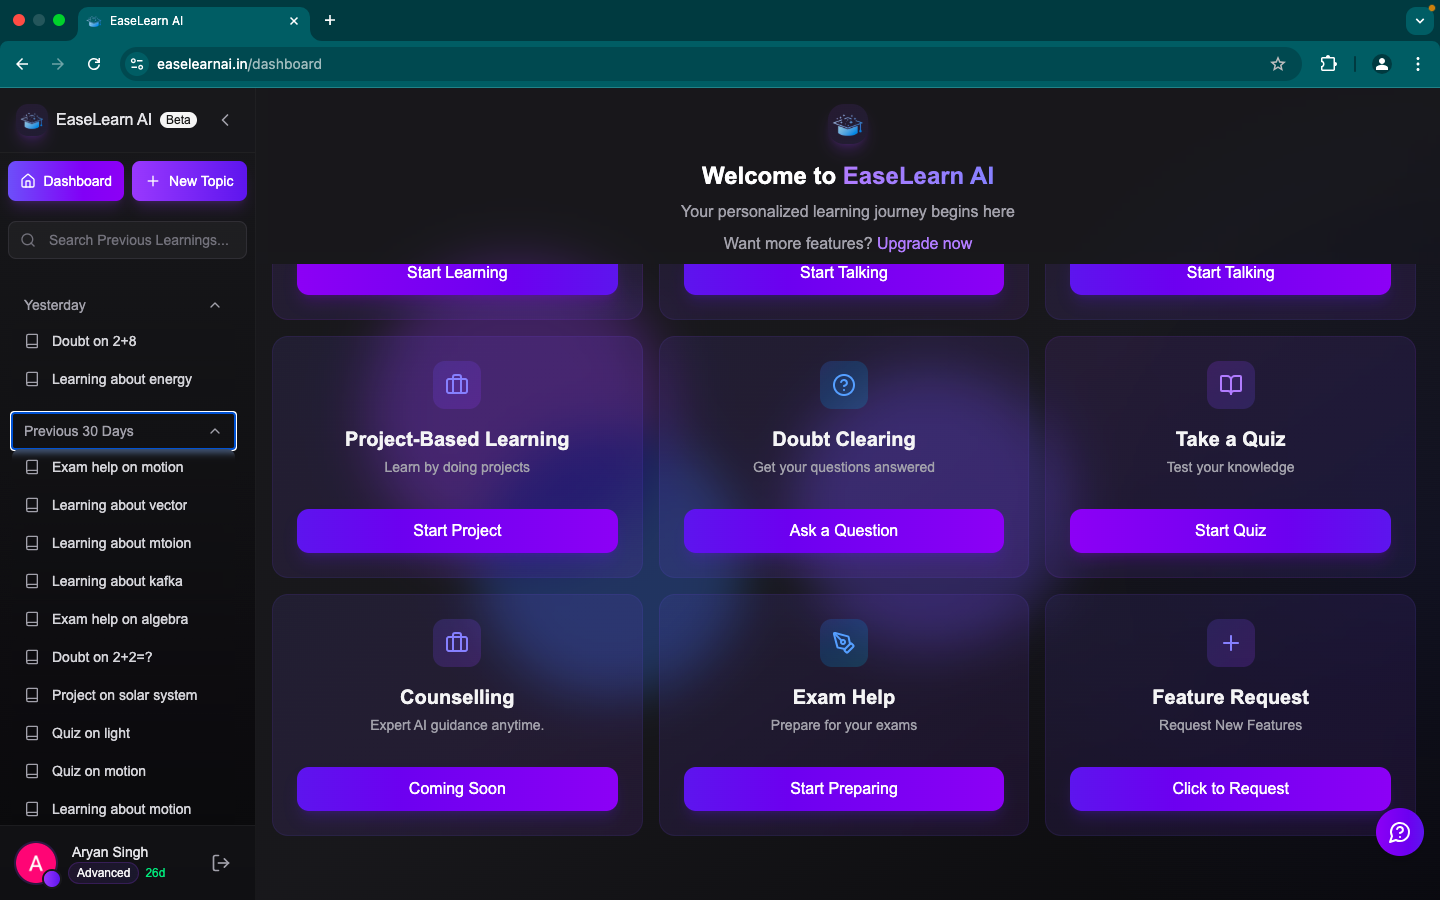Viewport: 1440px width, 900px height.
Task: Collapse the sidebar using the chevron arrow
Action: pos(225,120)
